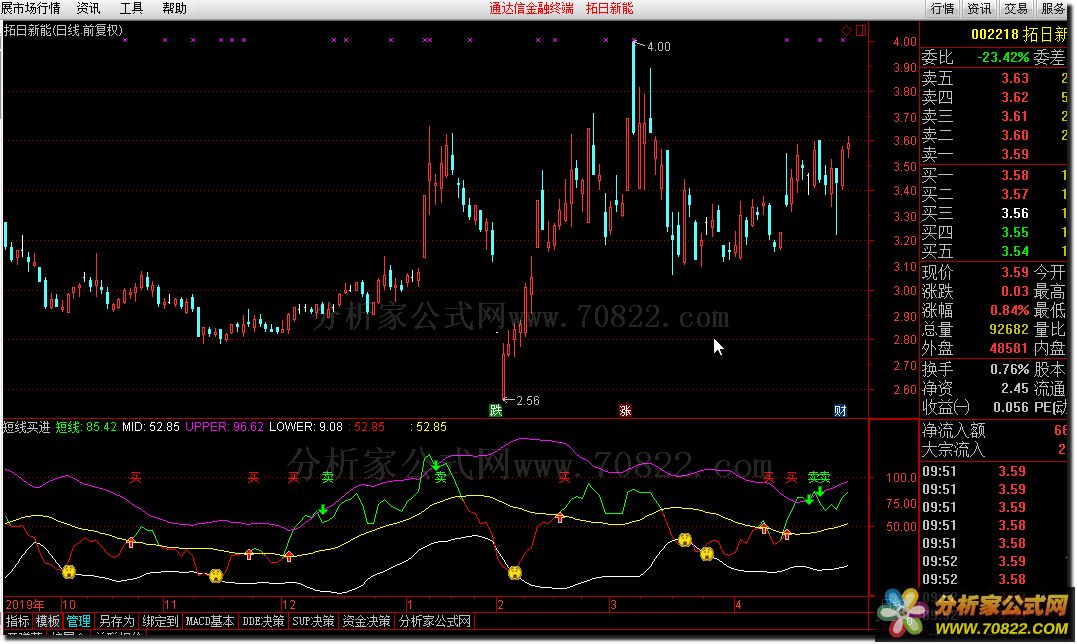Click the 绑定到 tab

click(x=160, y=621)
